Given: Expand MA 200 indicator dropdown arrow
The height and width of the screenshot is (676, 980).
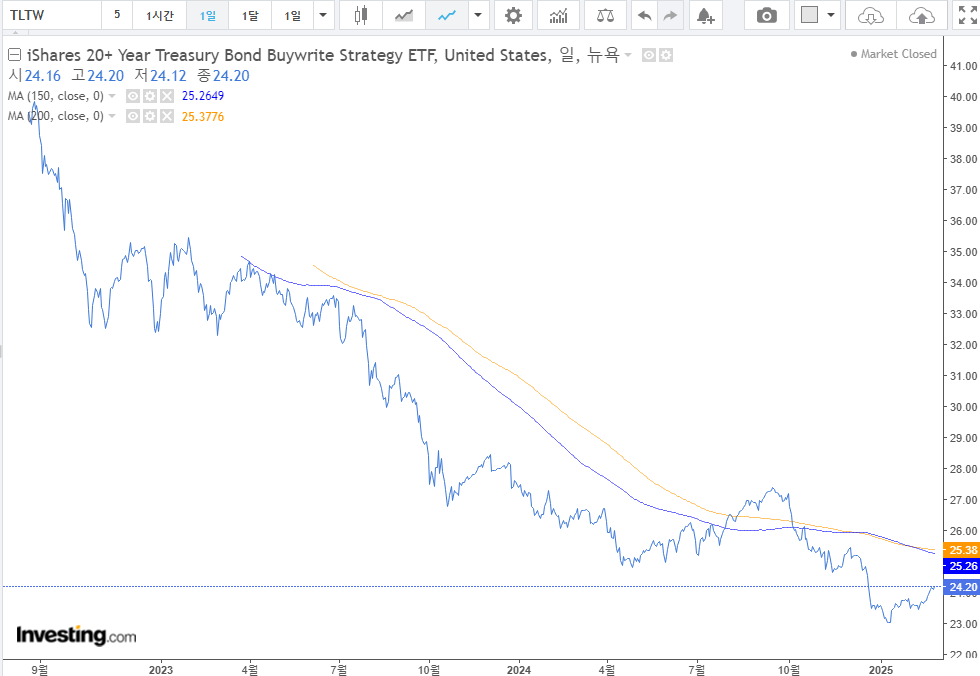Looking at the screenshot, I should [x=112, y=116].
